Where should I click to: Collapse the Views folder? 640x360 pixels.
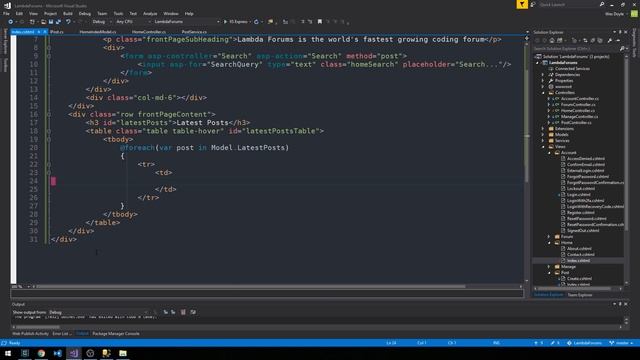pos(543,147)
